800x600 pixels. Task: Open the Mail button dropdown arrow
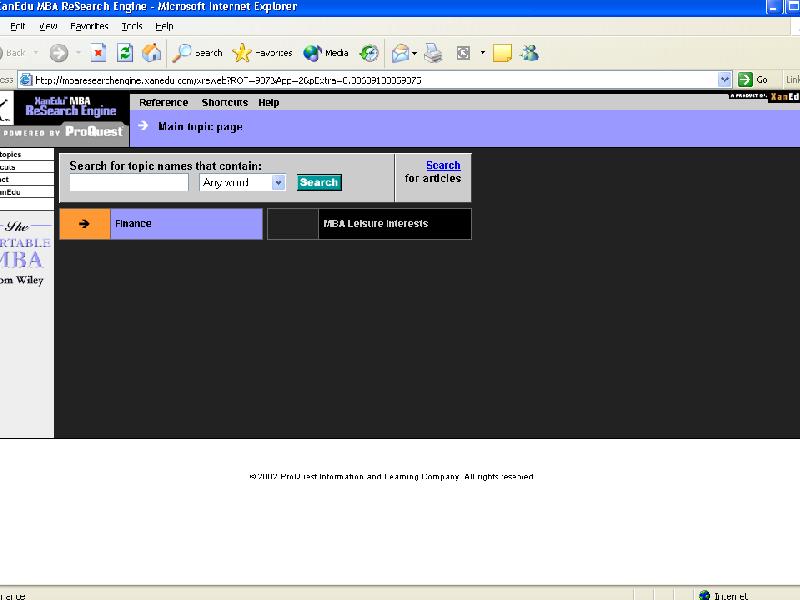[414, 53]
